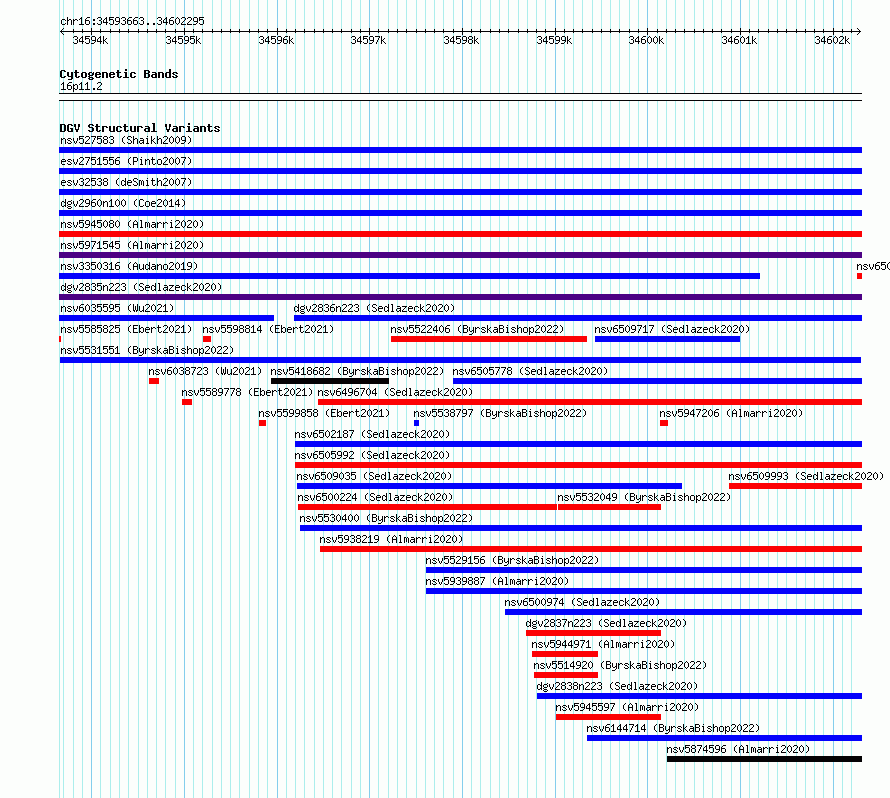890x798 pixels.
Task: Click nsv6144714 (ByrskaBishop2022) label
Action: pos(673,728)
